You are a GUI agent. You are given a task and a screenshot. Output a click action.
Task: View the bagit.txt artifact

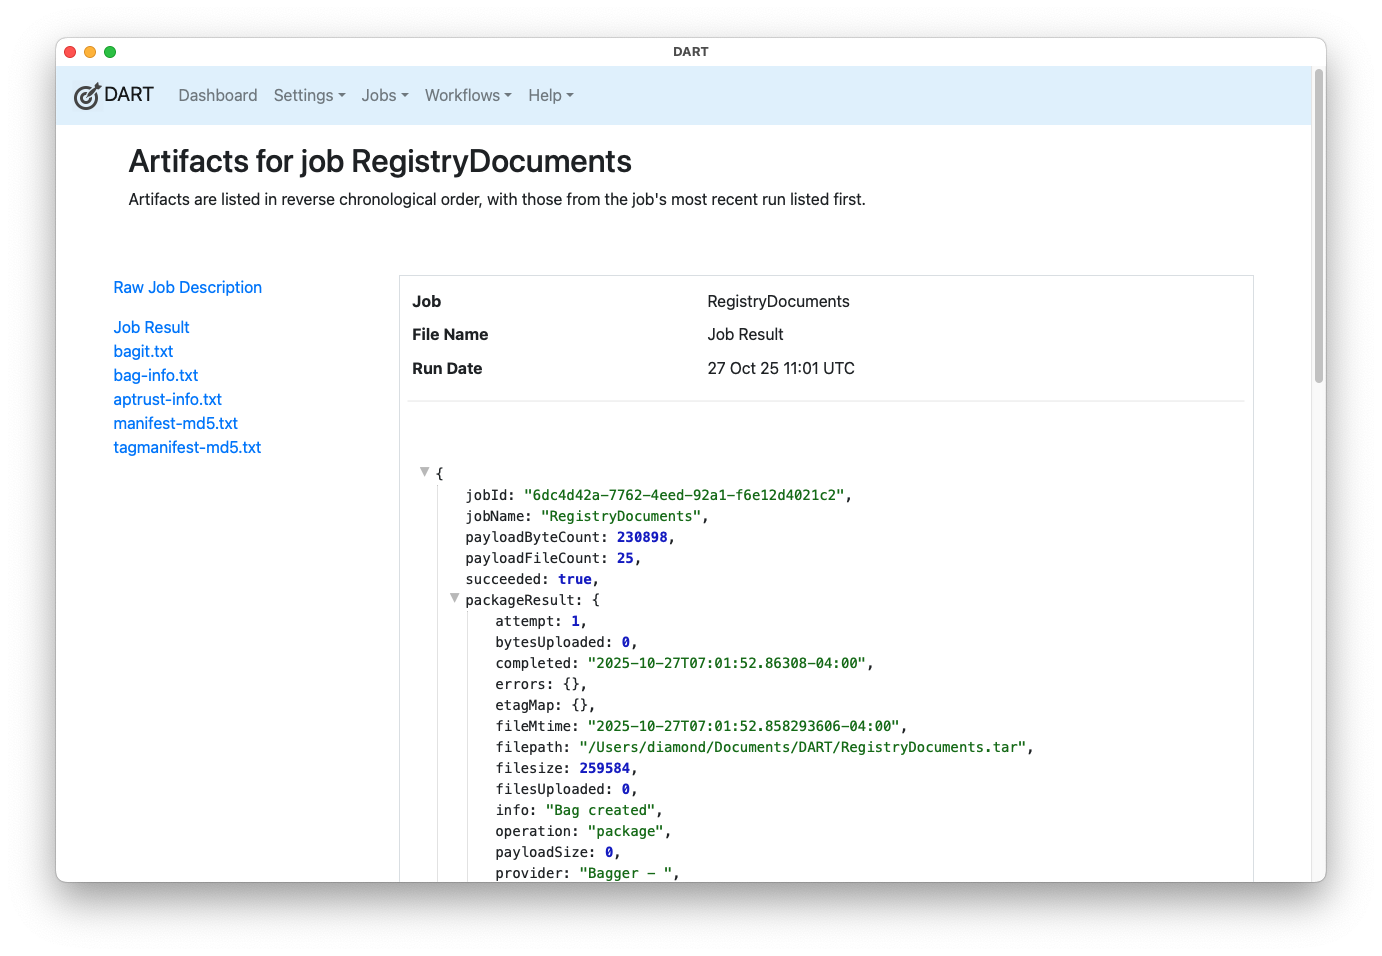[143, 352]
